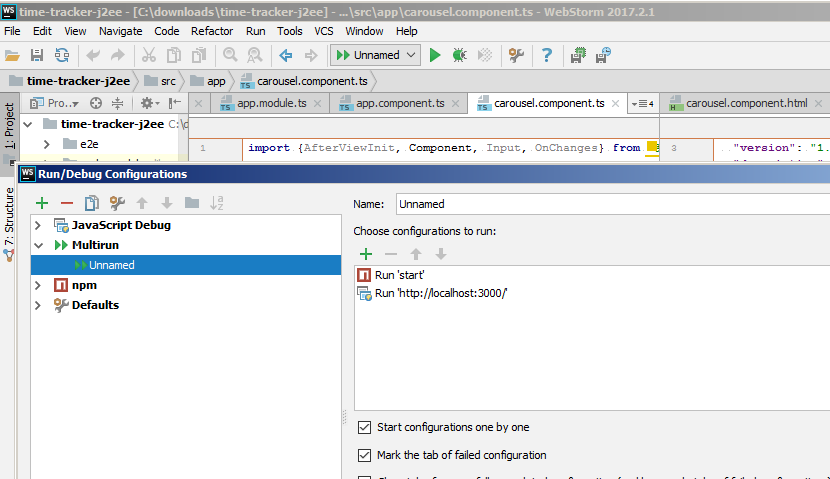The width and height of the screenshot is (830, 479).
Task: Click the src breadcrumb
Action: pyautogui.click(x=160, y=81)
